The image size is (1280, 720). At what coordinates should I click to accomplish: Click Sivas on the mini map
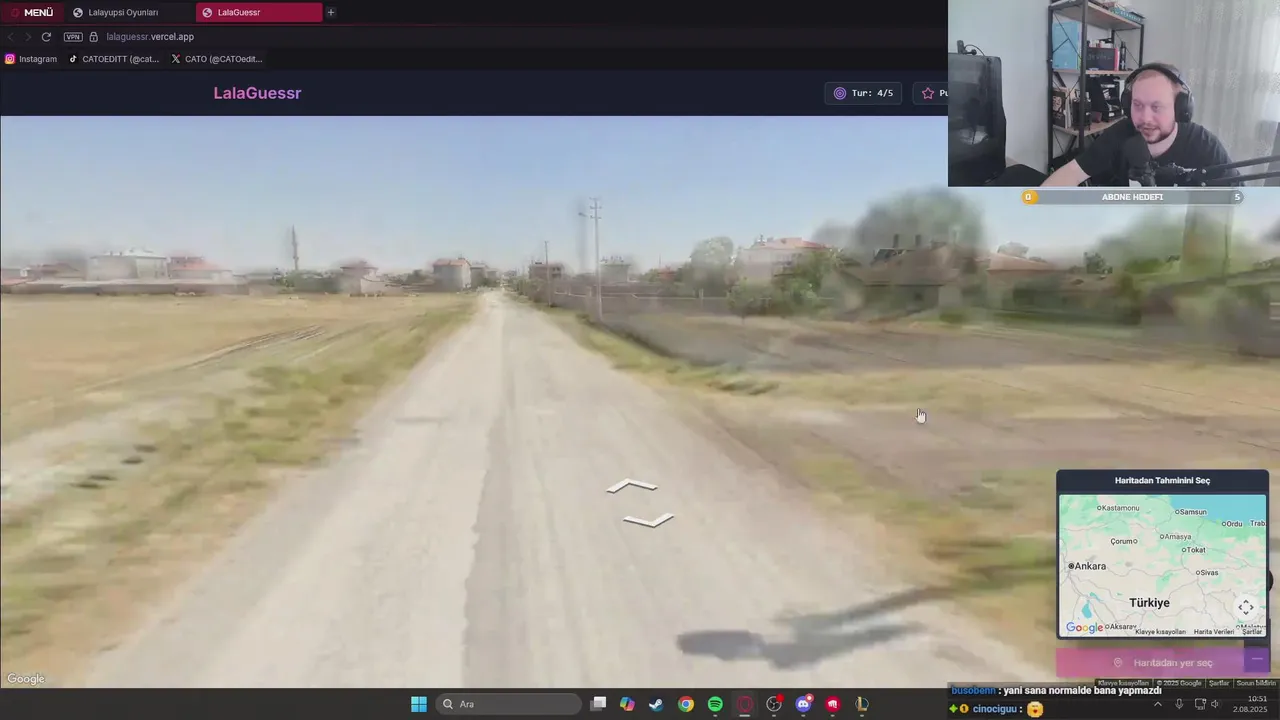tap(1207, 573)
